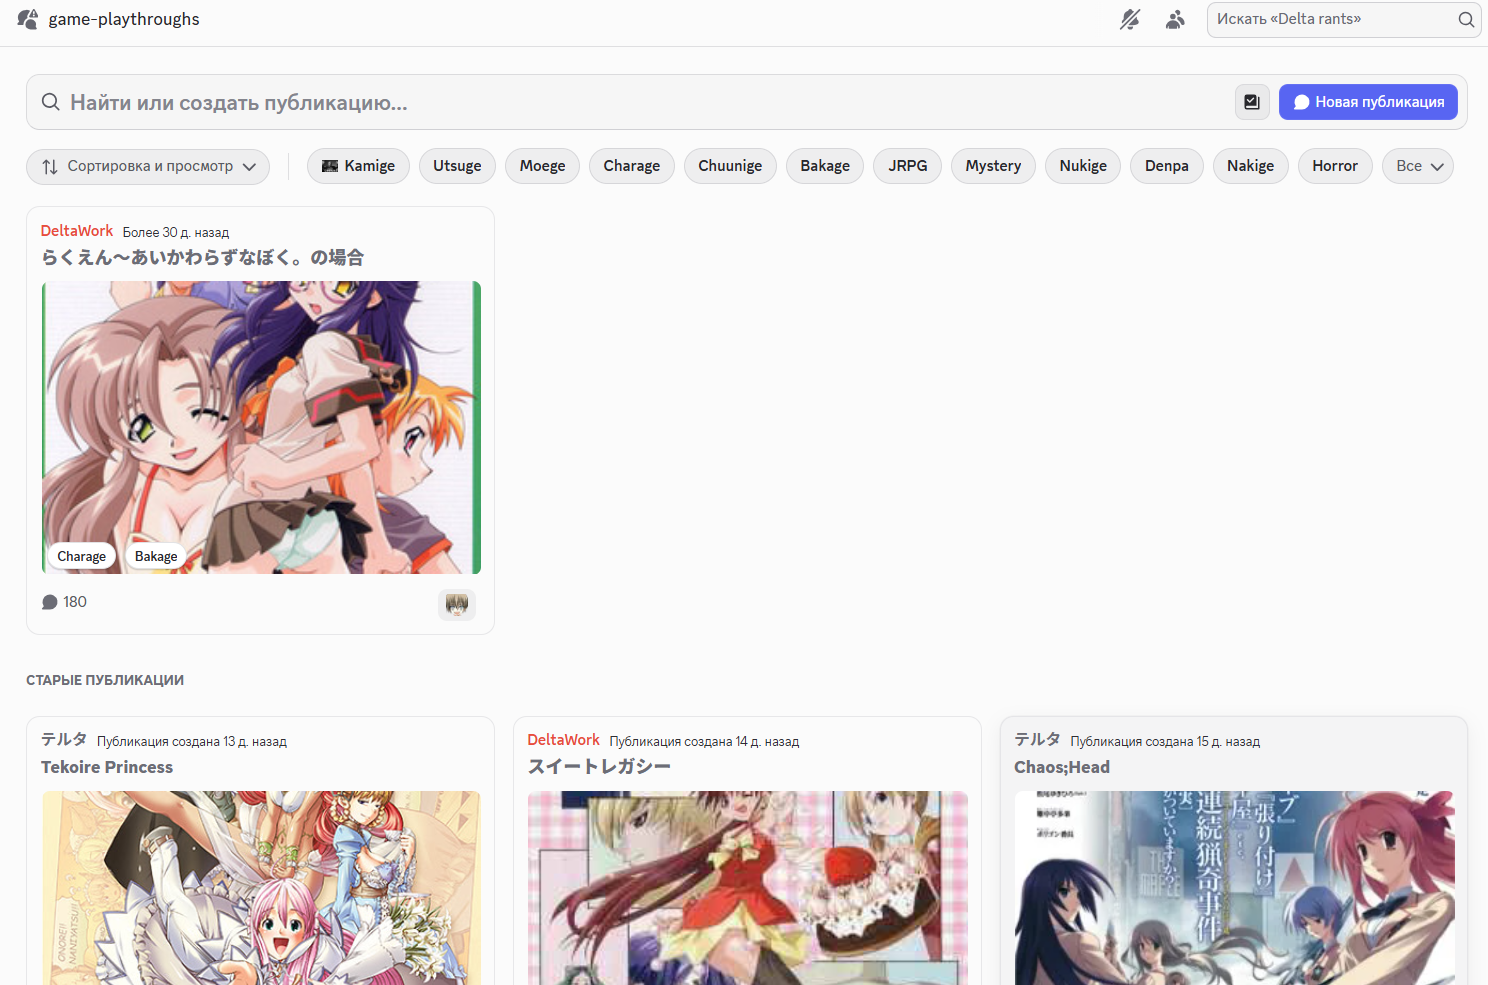This screenshot has width=1488, height=985.
Task: Click テルタ author on Tekoire Princess post
Action: (x=64, y=740)
